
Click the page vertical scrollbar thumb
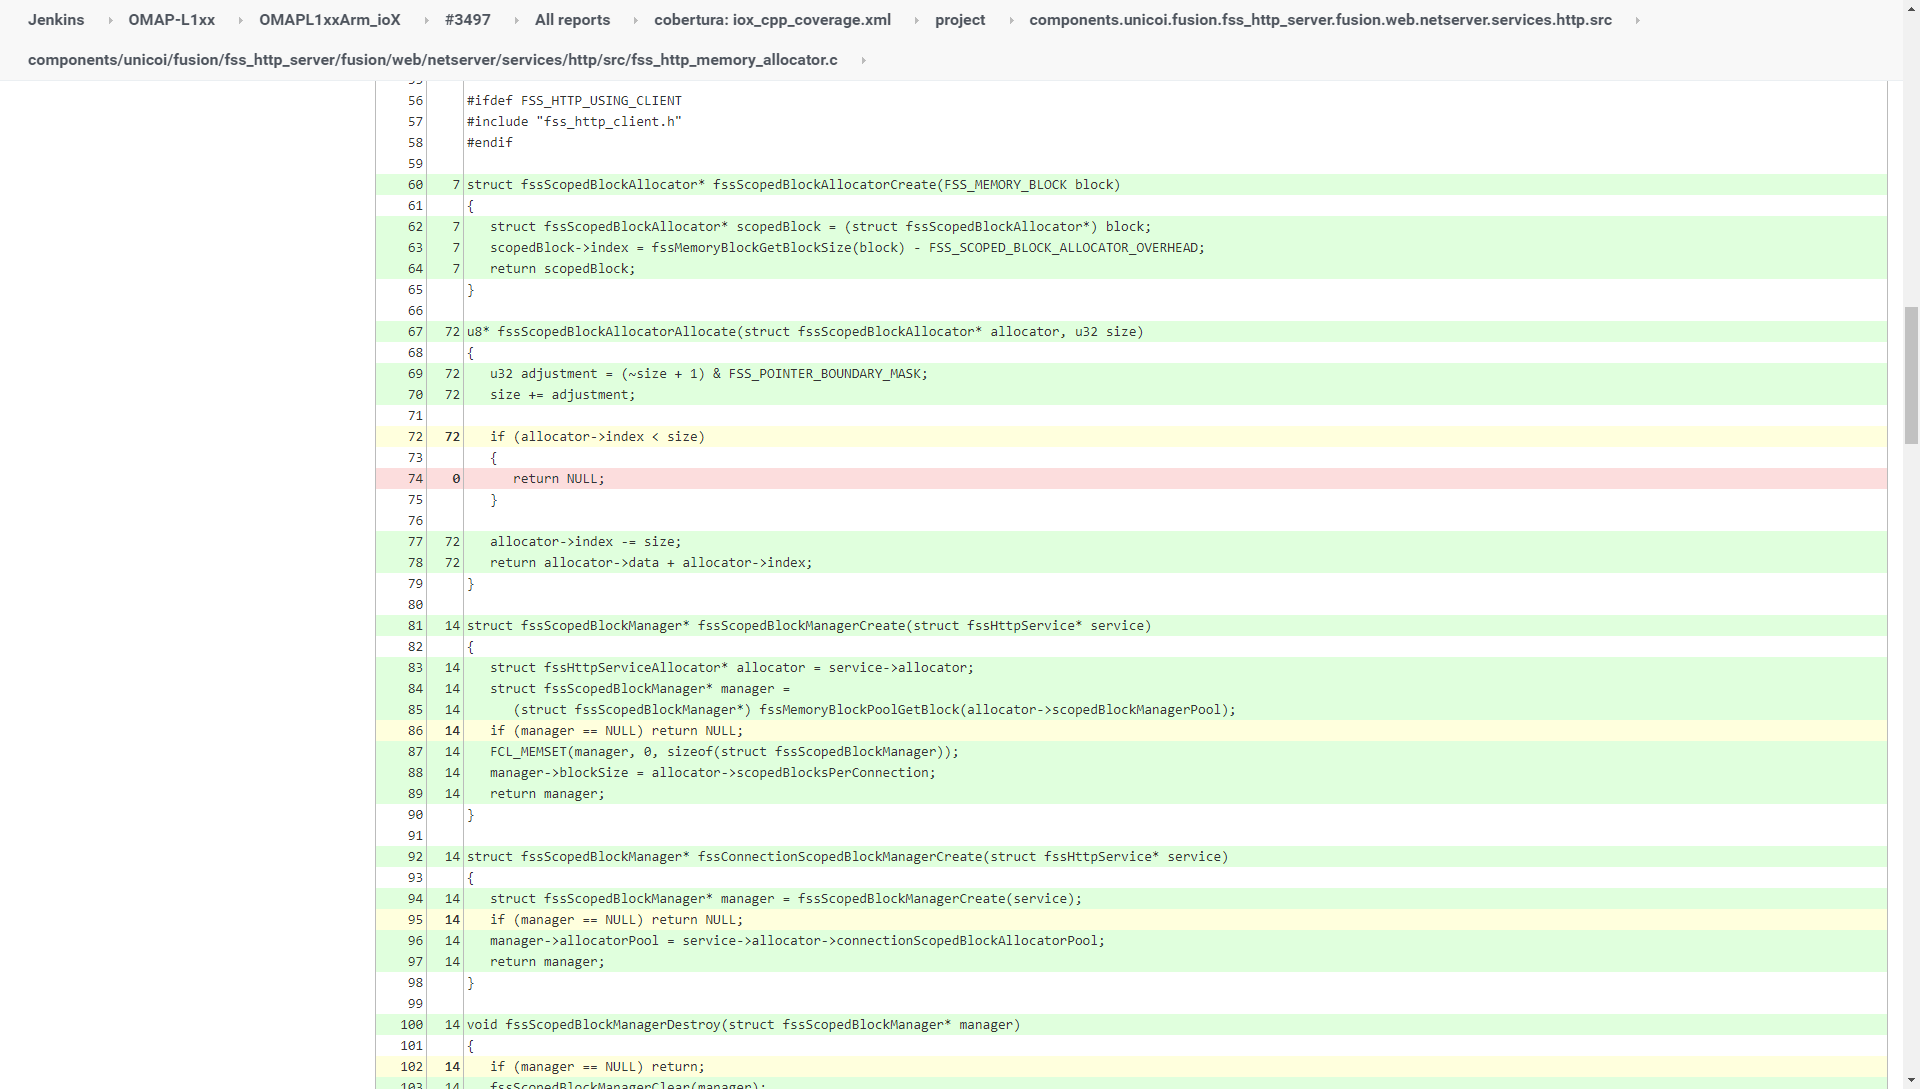(x=1911, y=375)
